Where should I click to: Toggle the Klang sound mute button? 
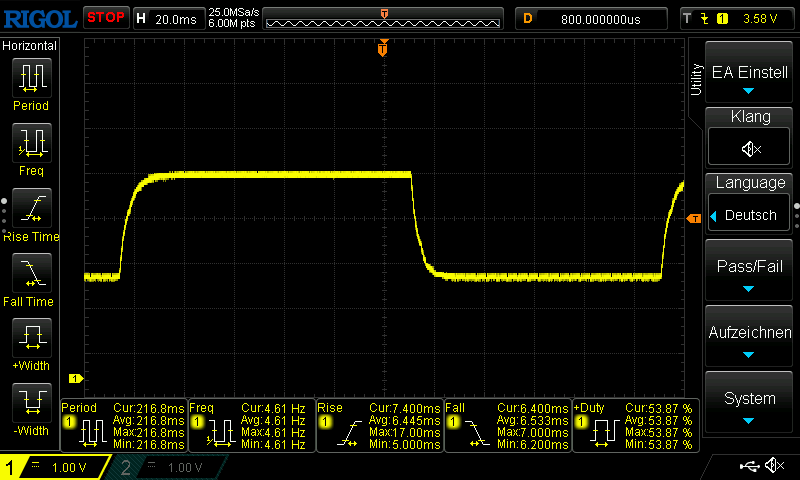(x=749, y=147)
